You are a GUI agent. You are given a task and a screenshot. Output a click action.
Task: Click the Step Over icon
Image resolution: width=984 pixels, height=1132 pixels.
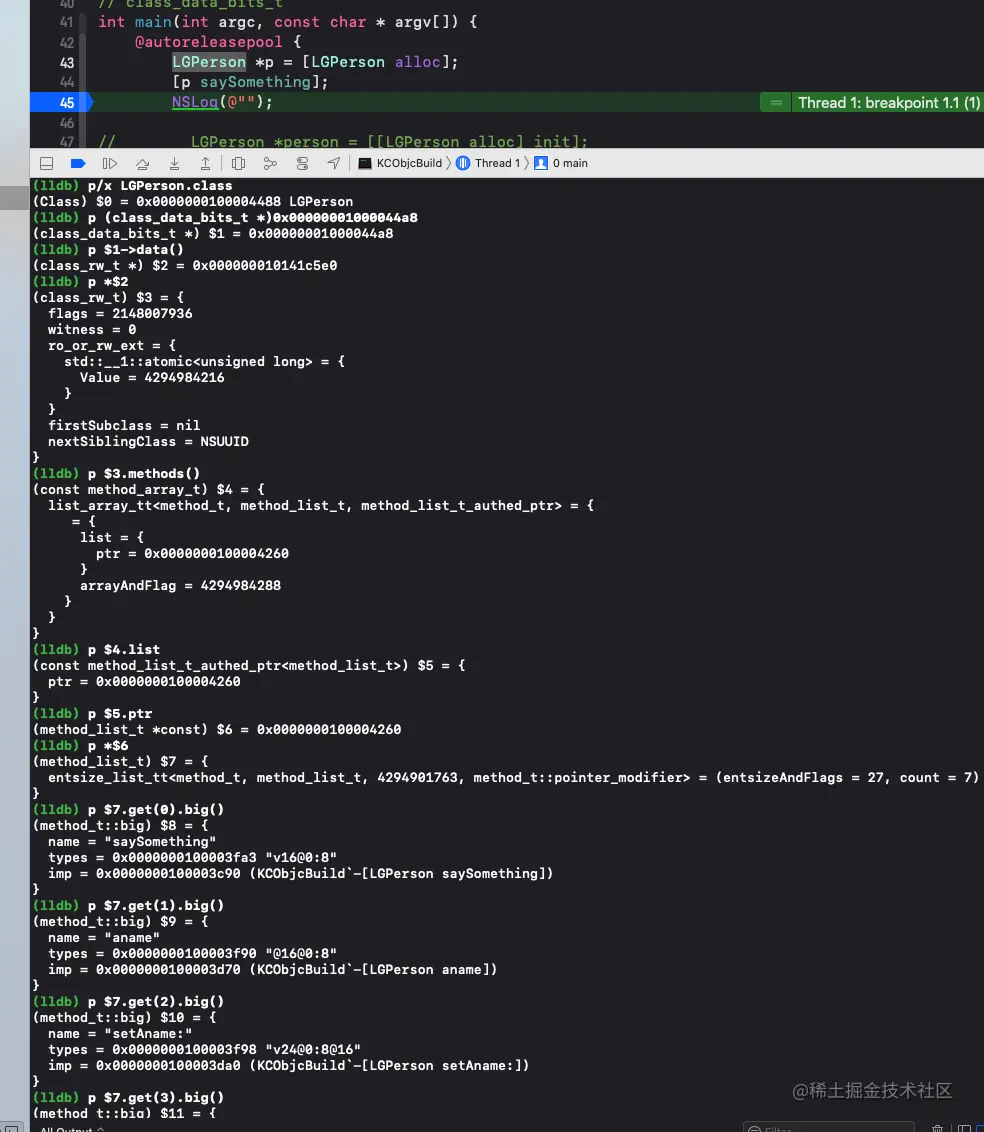coord(142,164)
